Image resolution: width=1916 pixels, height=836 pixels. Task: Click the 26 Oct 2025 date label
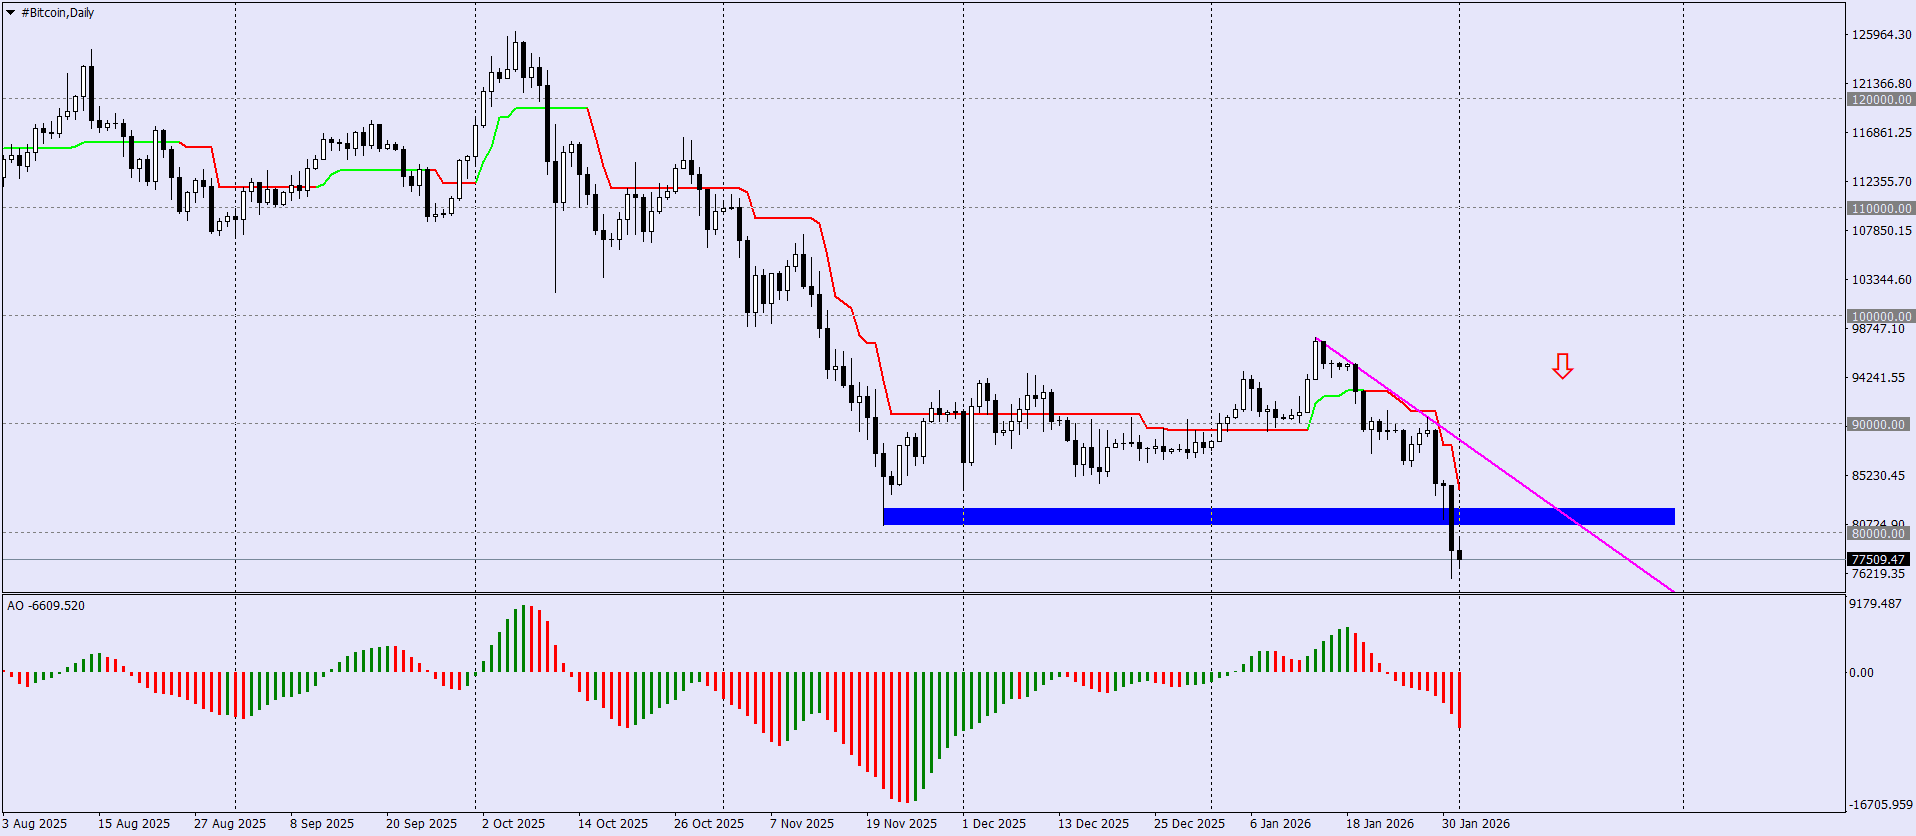pyautogui.click(x=709, y=824)
